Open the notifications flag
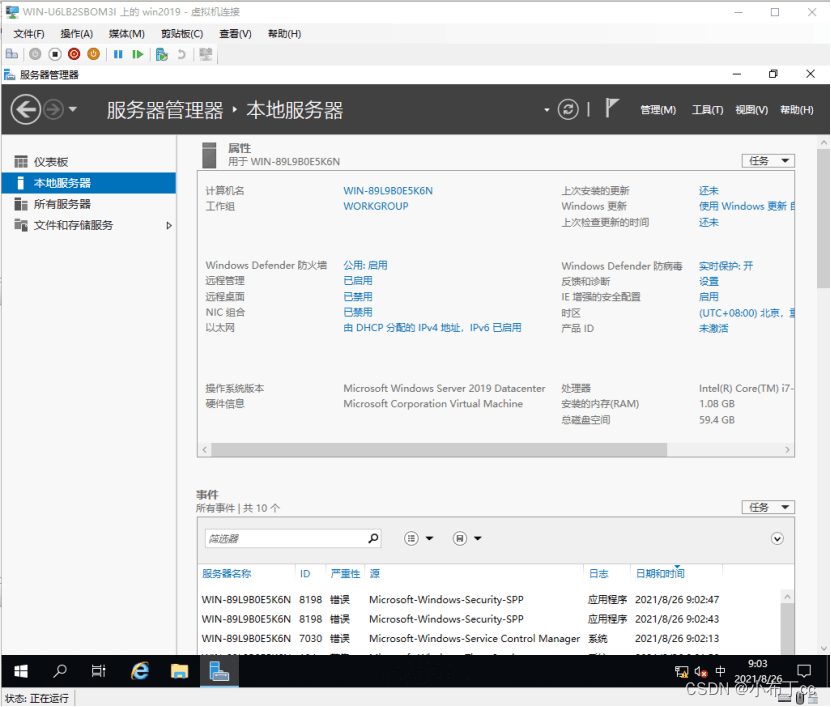 tap(612, 108)
